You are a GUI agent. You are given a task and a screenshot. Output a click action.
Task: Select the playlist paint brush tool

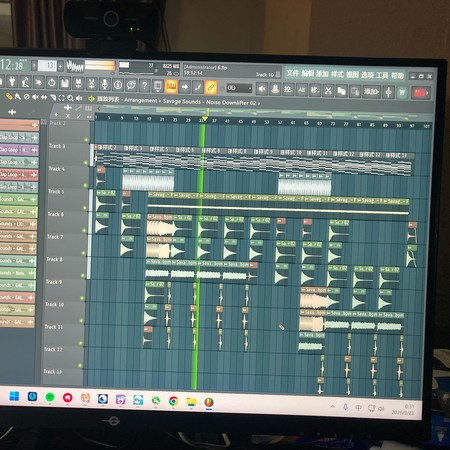pyautogui.click(x=18, y=97)
